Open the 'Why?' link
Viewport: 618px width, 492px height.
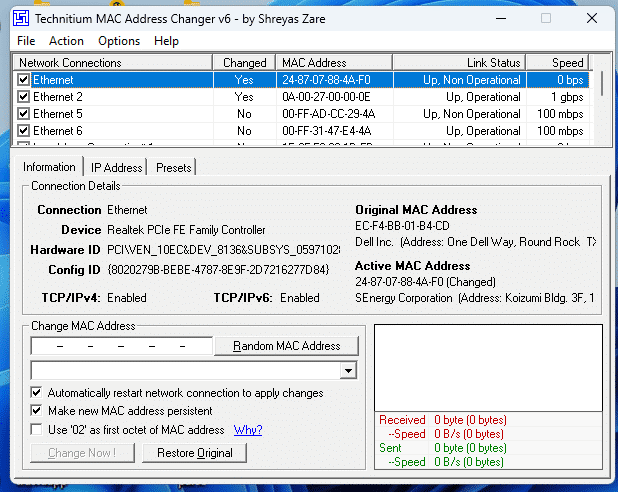pos(248,430)
